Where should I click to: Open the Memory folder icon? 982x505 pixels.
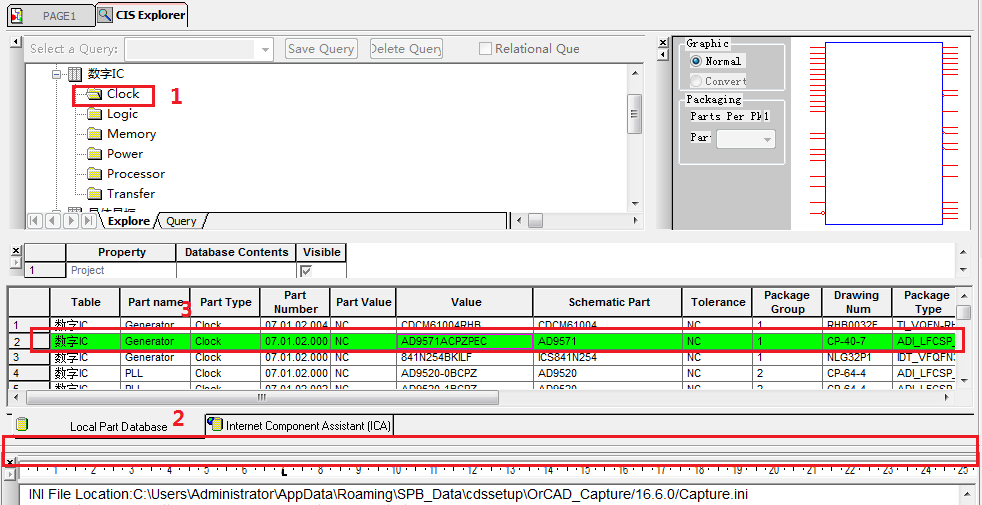(94, 134)
